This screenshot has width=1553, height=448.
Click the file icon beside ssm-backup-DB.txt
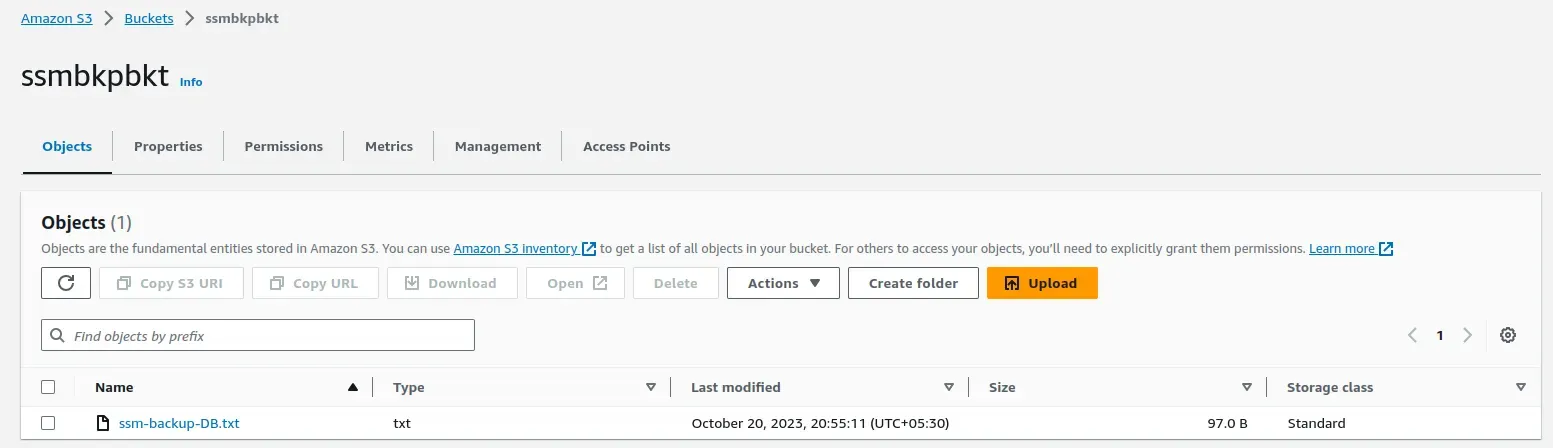pos(102,423)
